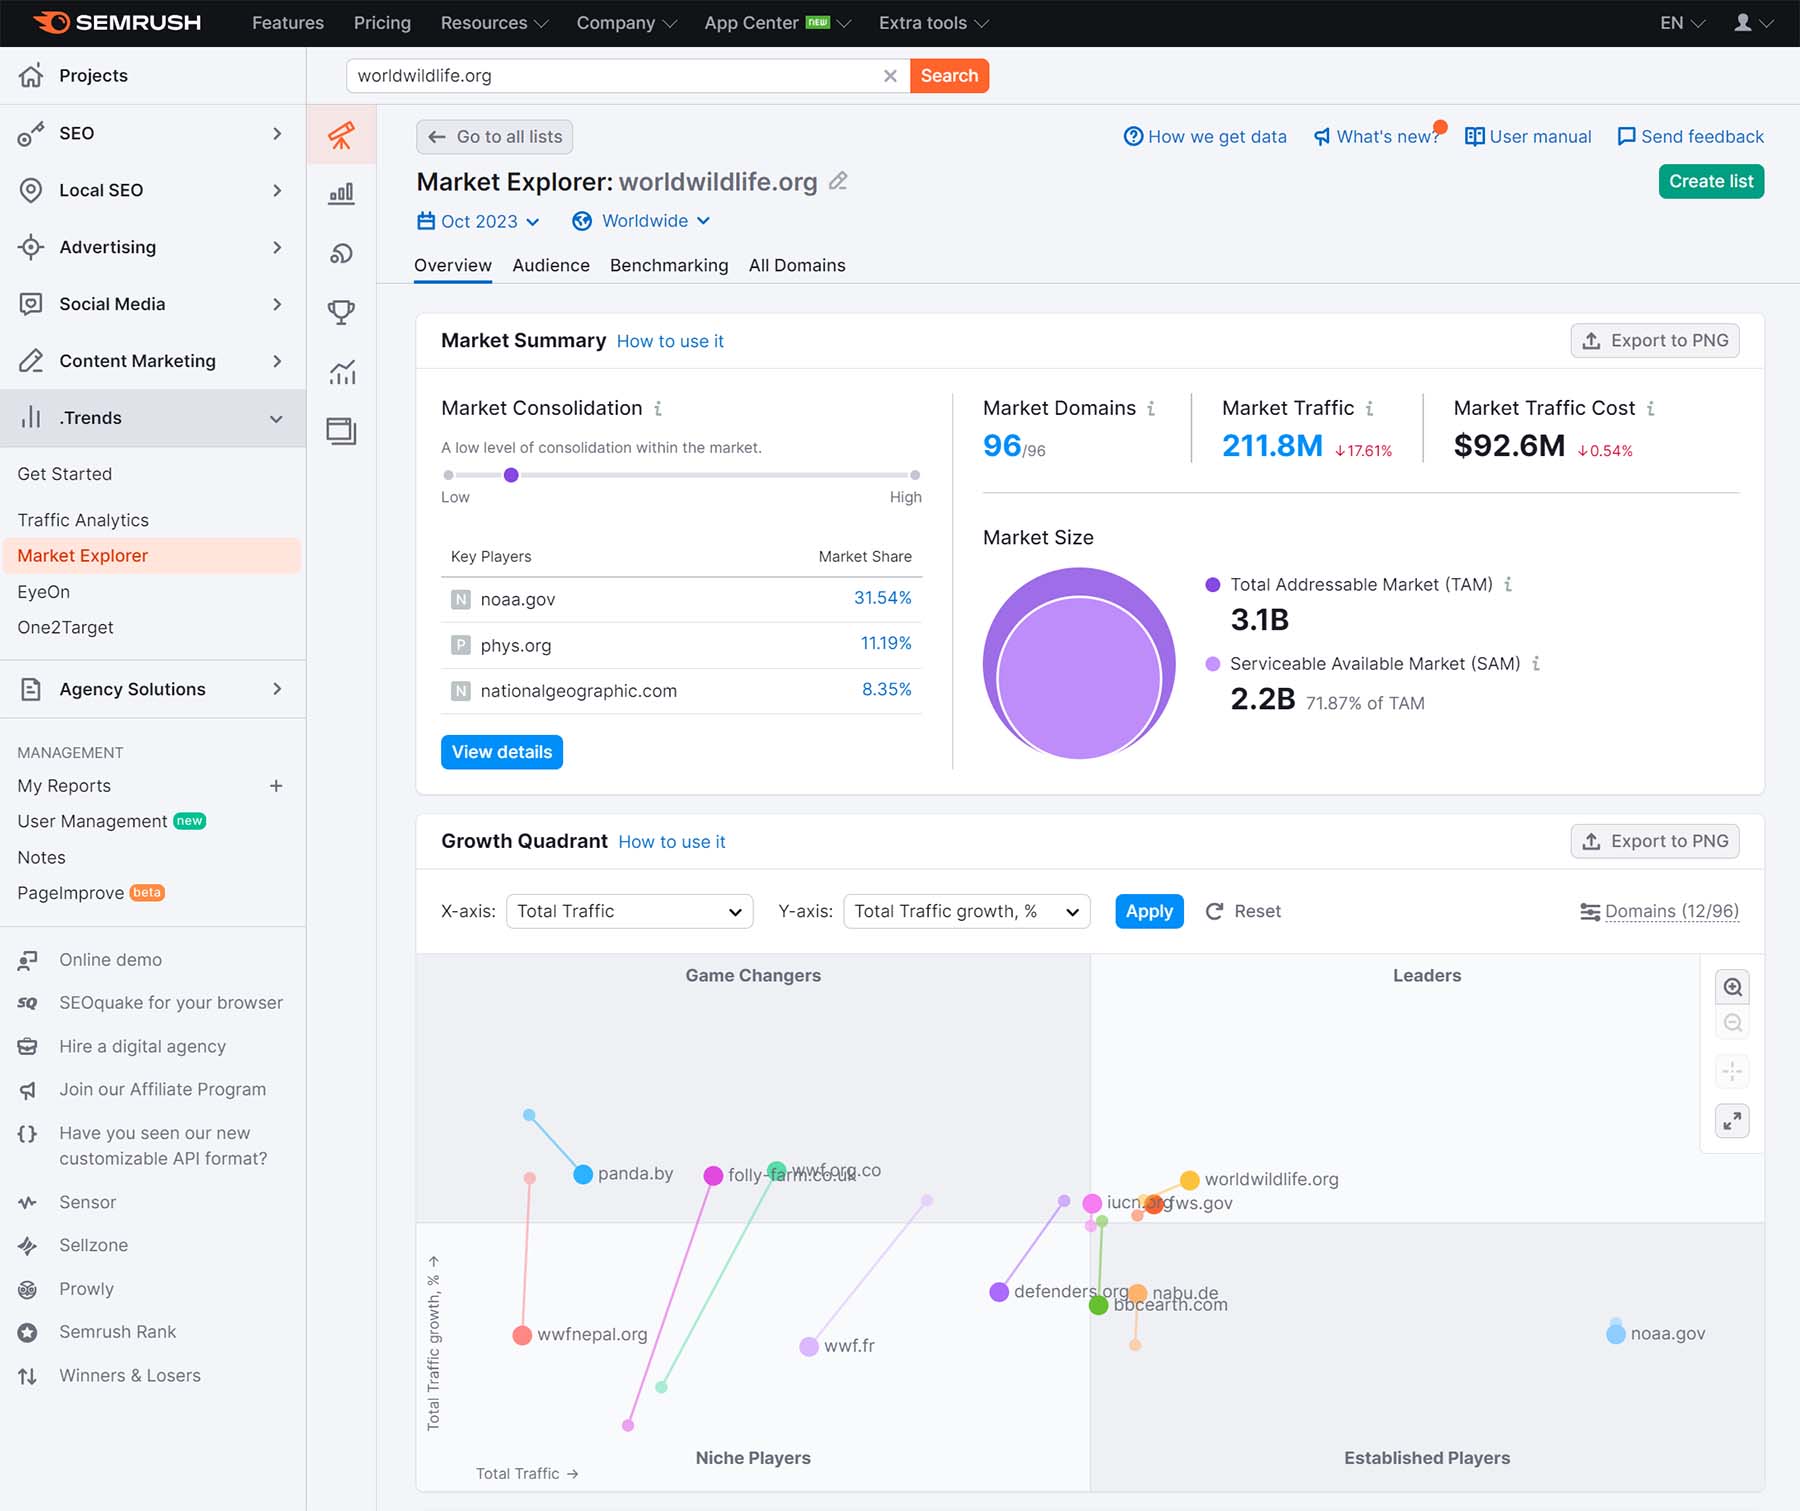This screenshot has width=1800, height=1511.
Task: Open the browser window icon at toolbar bottom
Action: (x=341, y=432)
